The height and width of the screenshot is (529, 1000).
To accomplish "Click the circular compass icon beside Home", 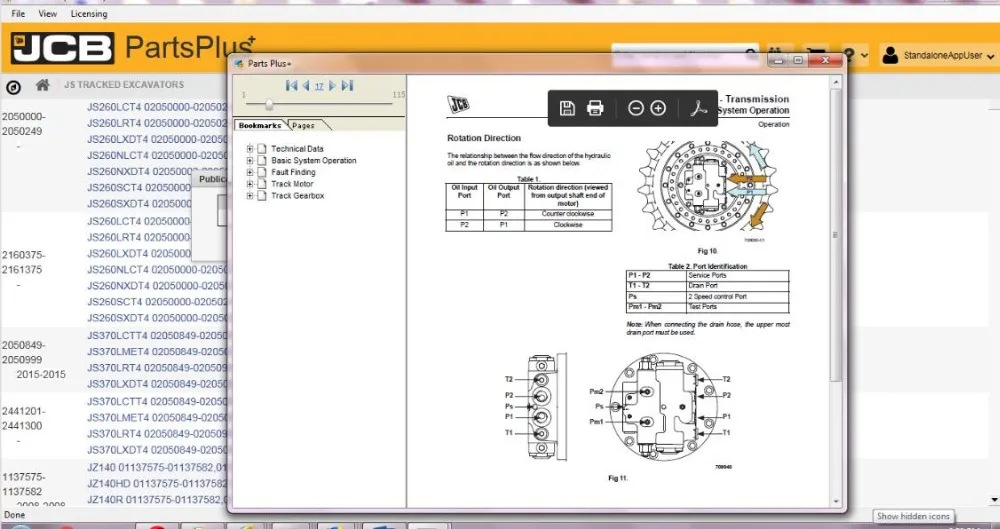I will pos(13,87).
